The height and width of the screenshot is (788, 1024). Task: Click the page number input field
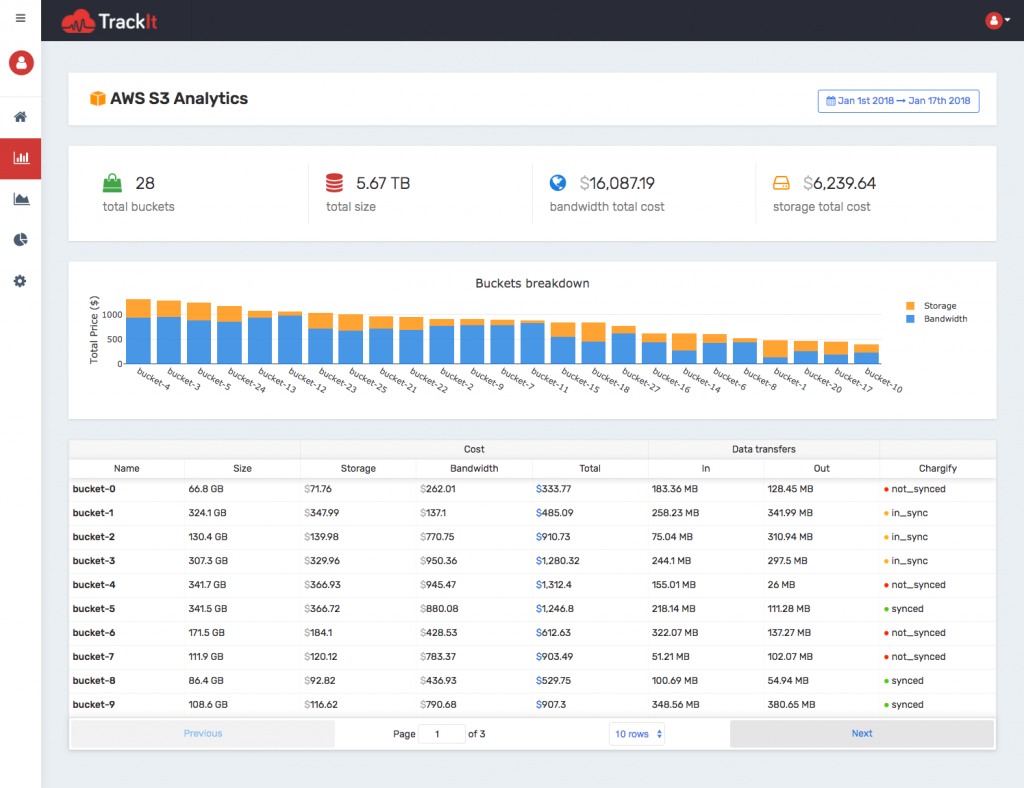pyautogui.click(x=441, y=733)
